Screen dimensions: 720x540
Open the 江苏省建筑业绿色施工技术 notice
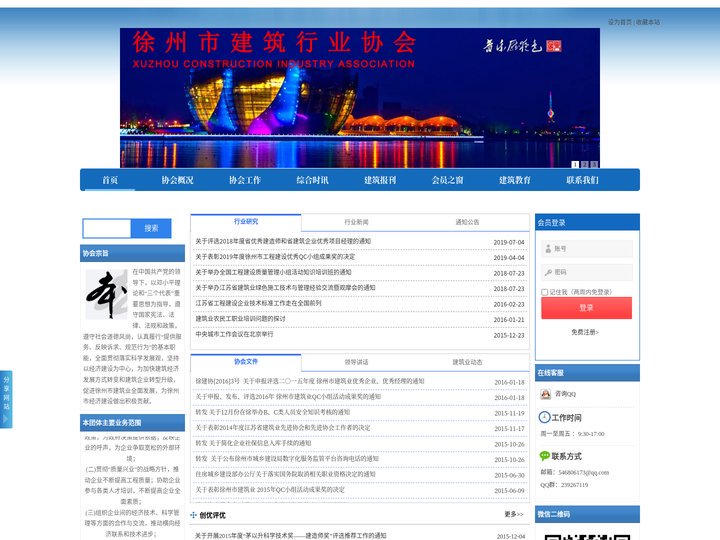pyautogui.click(x=285, y=288)
